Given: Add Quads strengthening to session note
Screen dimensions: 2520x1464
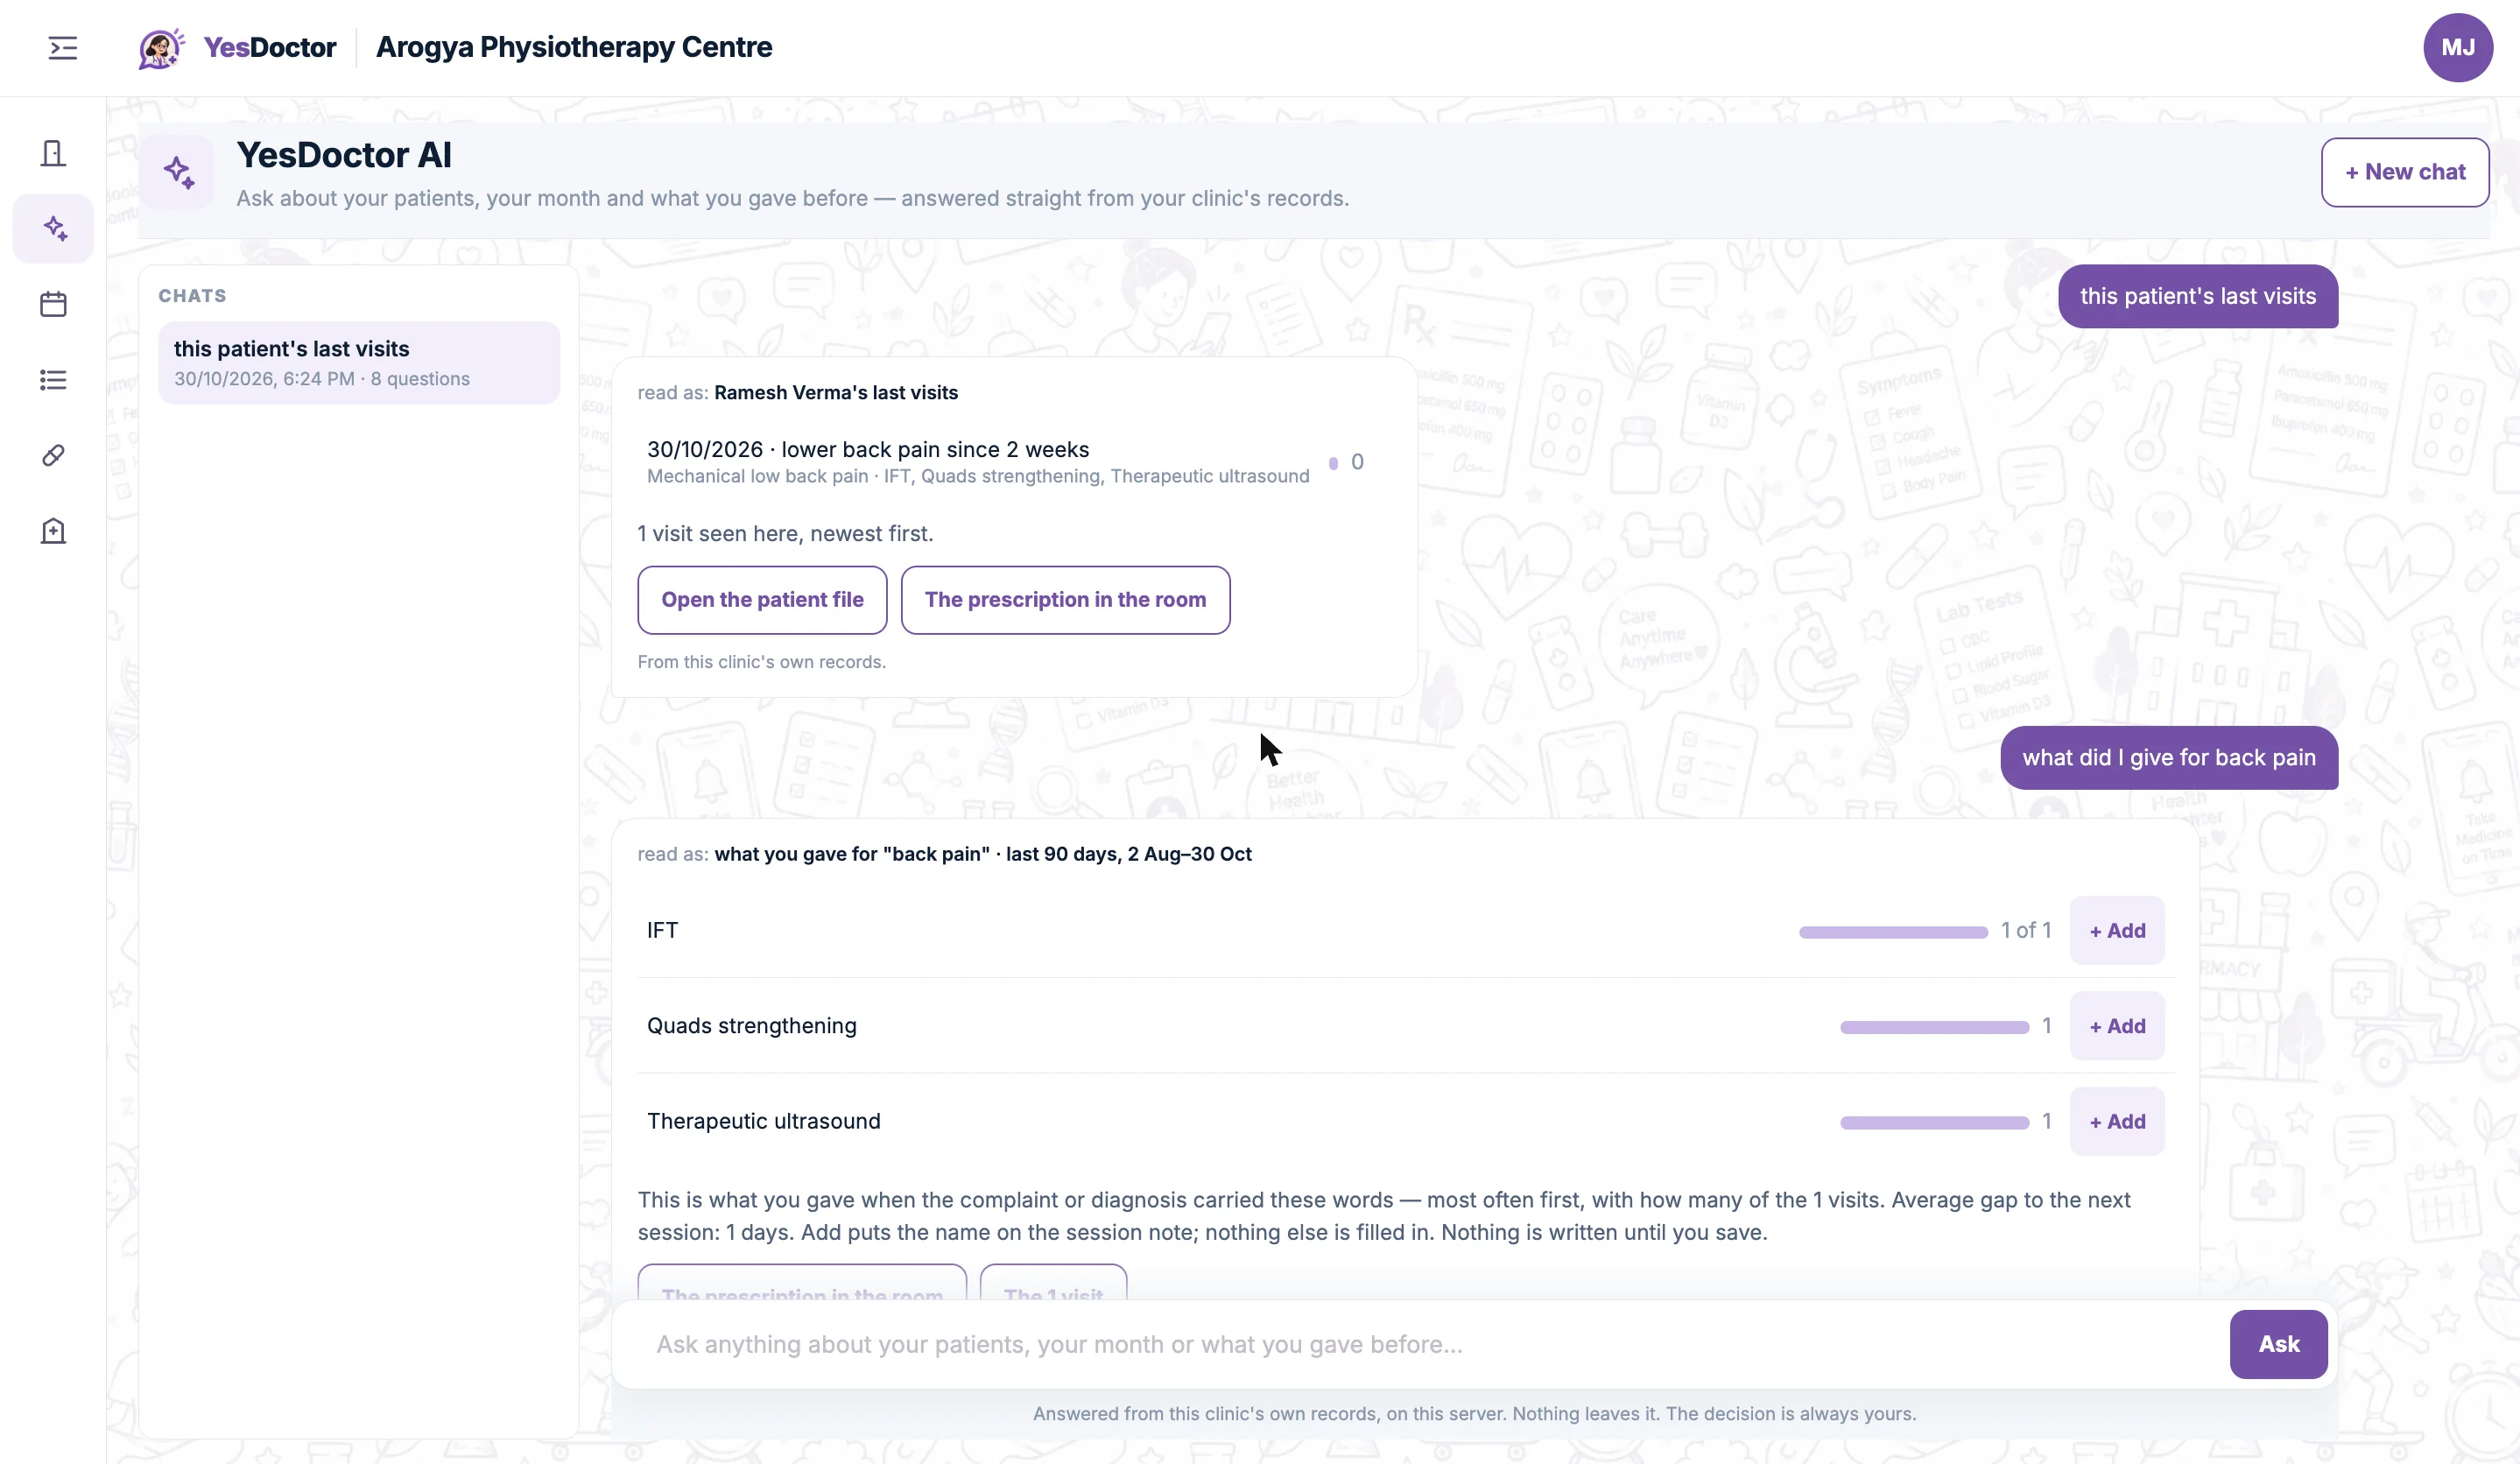Looking at the screenshot, I should click(x=2116, y=1026).
